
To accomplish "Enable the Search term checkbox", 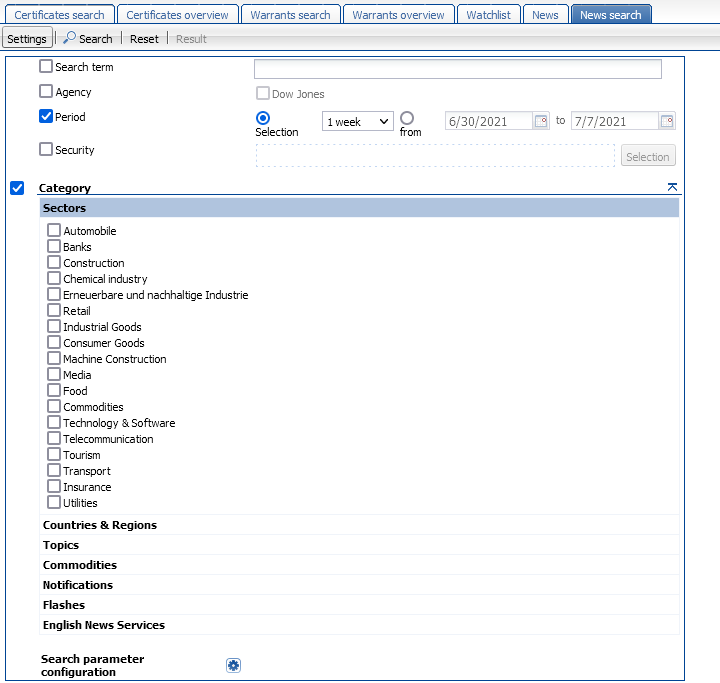I will [x=46, y=67].
